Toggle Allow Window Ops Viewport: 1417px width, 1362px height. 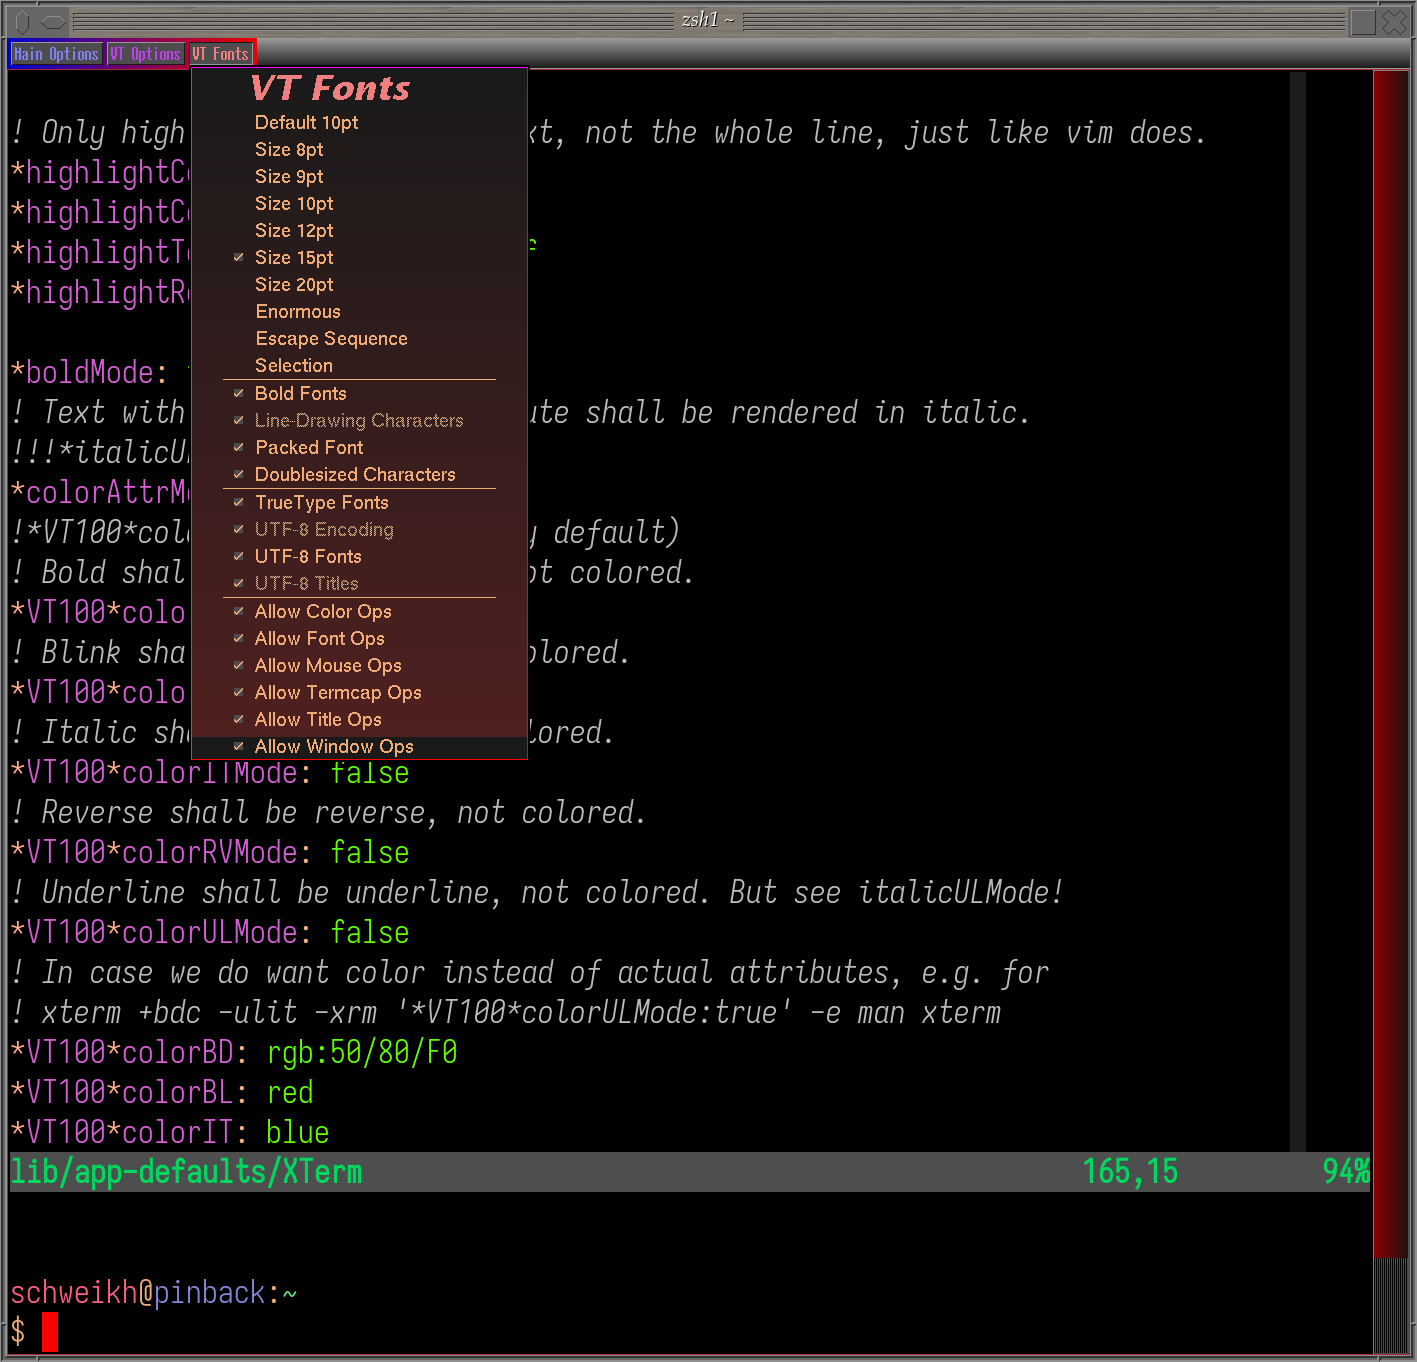333,747
